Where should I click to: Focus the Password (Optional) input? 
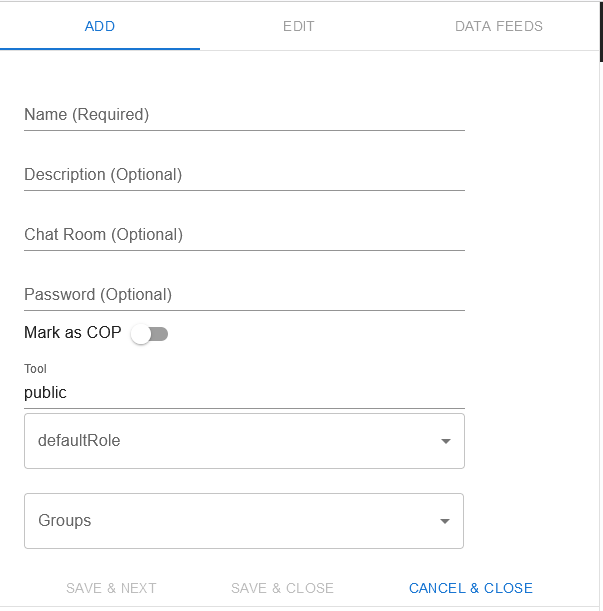[x=244, y=295]
